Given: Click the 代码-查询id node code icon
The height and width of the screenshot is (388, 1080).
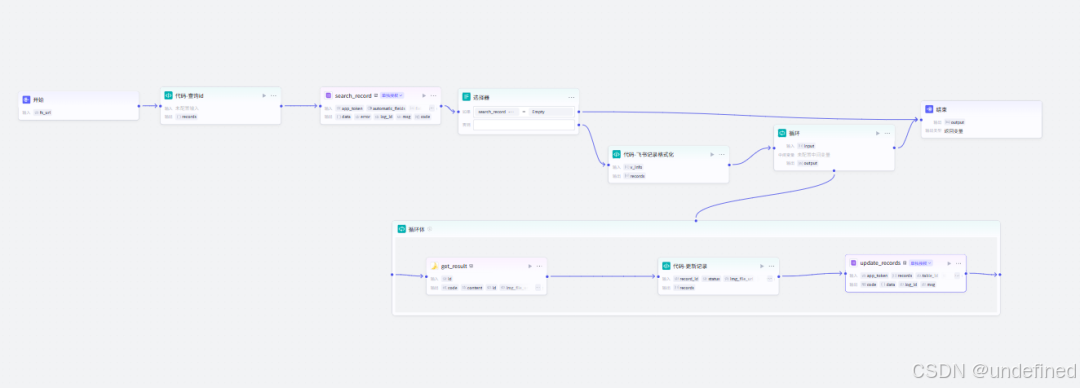Looking at the screenshot, I should pos(169,95).
